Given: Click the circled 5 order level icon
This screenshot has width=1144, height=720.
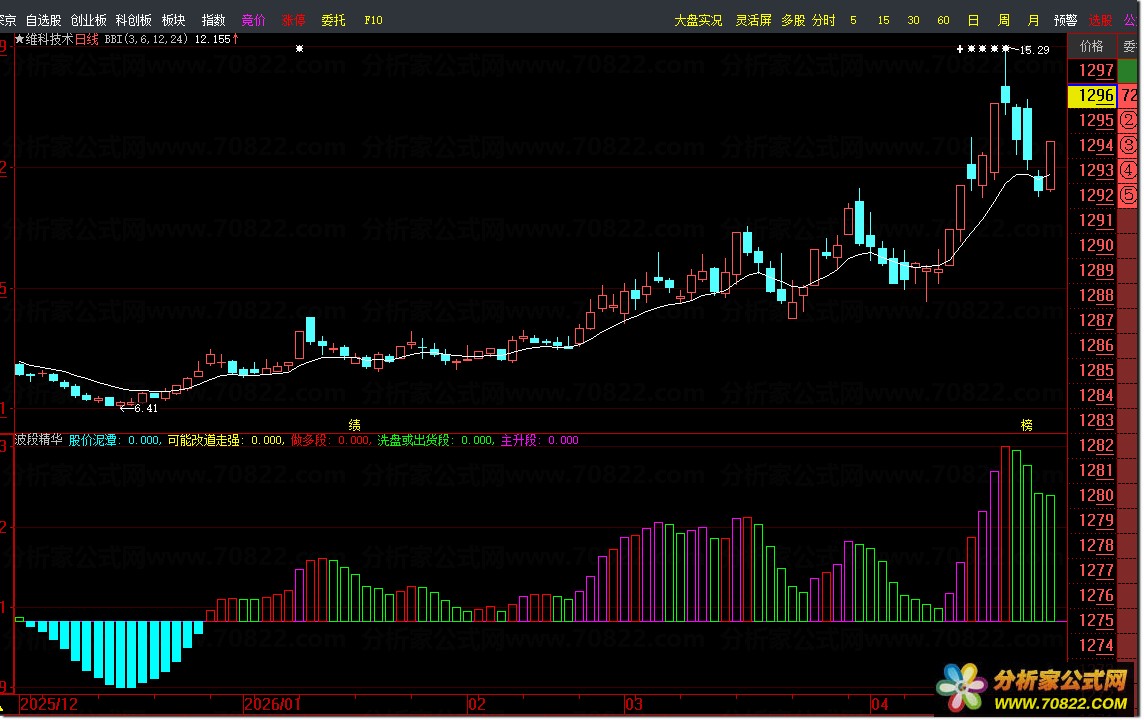Looking at the screenshot, I should (1129, 194).
